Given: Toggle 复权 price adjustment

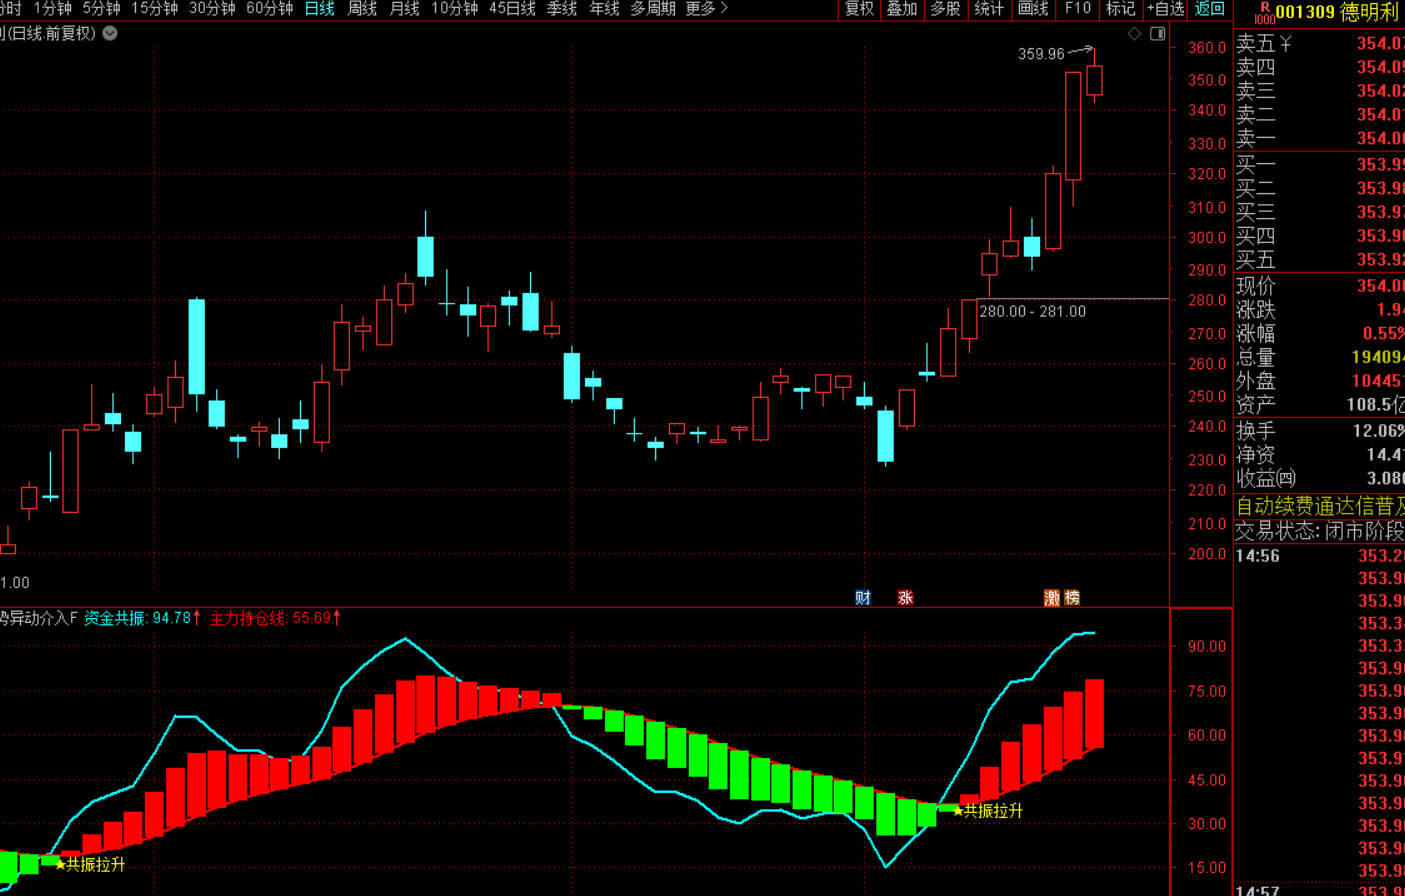Looking at the screenshot, I should click(859, 9).
